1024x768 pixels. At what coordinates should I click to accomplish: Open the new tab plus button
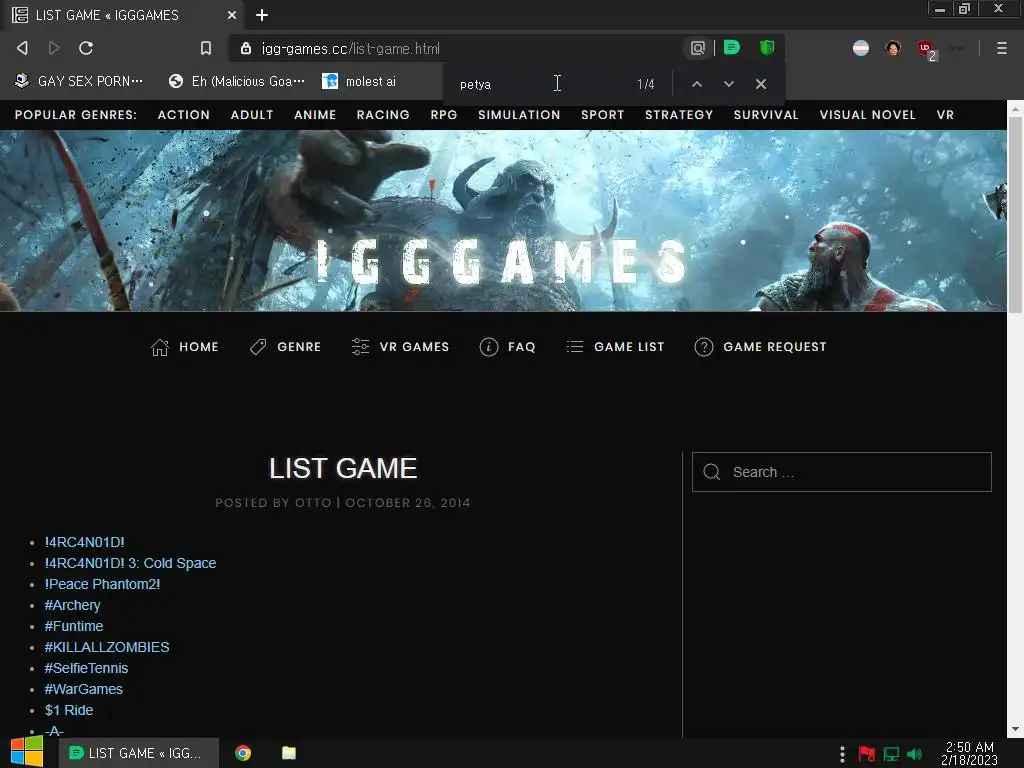pyautogui.click(x=262, y=15)
